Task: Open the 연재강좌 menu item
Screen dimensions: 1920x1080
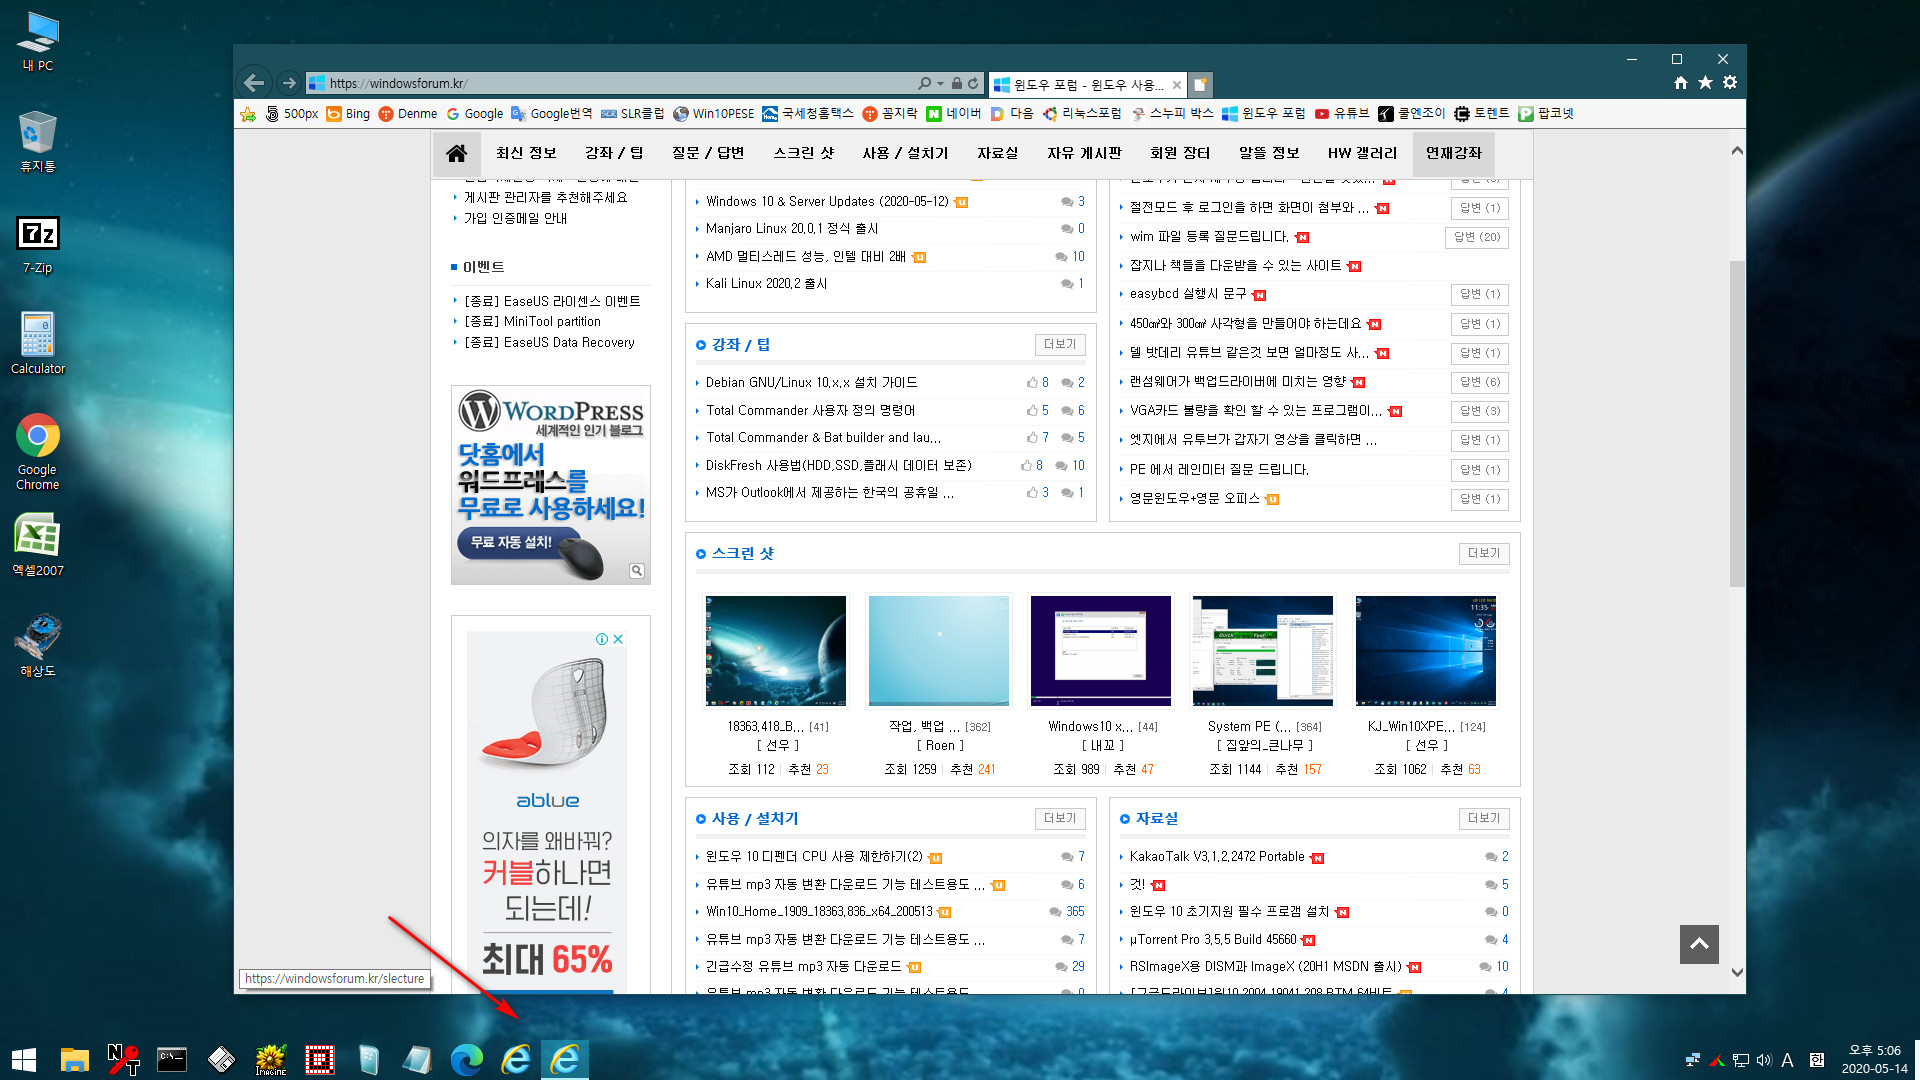Action: coord(1453,153)
